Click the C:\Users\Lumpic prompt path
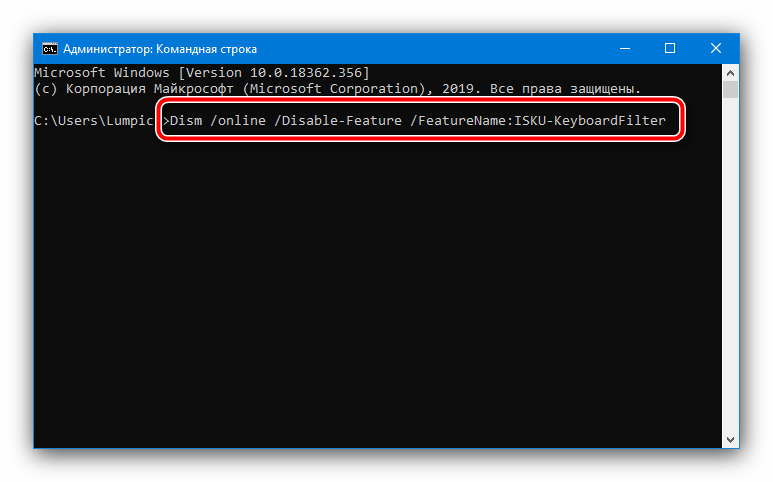 (94, 121)
